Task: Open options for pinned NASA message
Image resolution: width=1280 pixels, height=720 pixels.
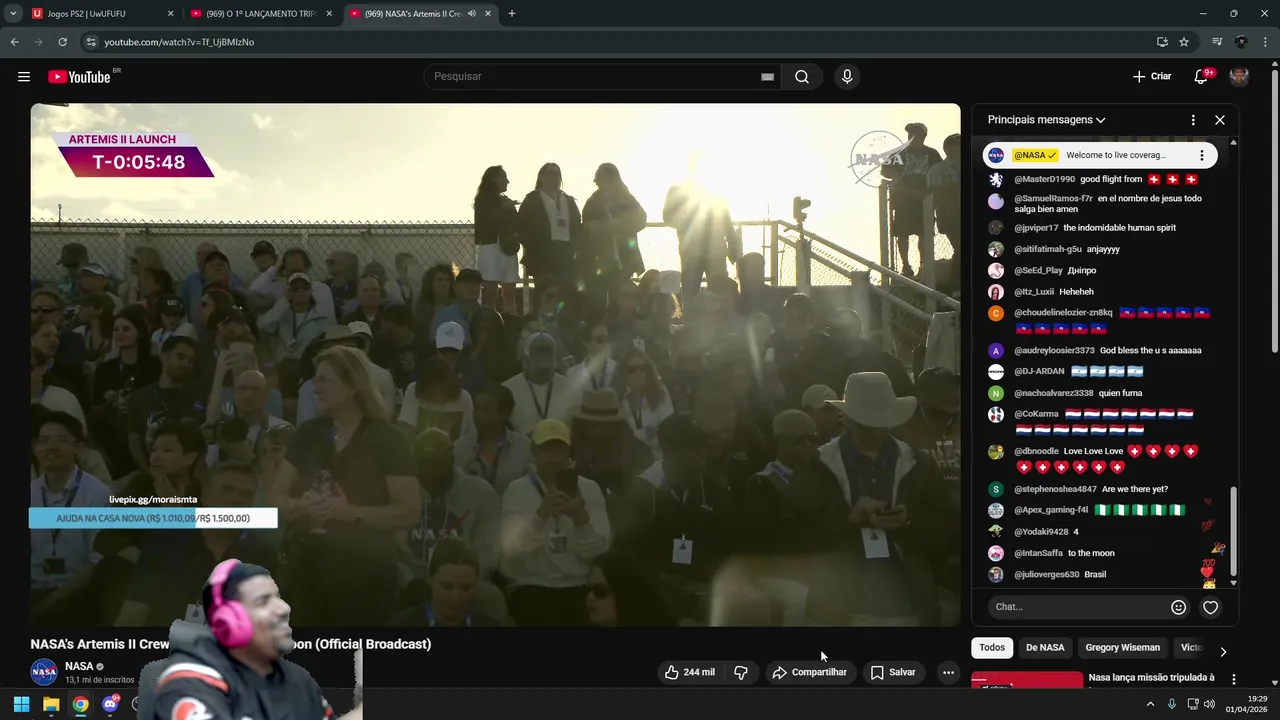Action: click(1202, 156)
